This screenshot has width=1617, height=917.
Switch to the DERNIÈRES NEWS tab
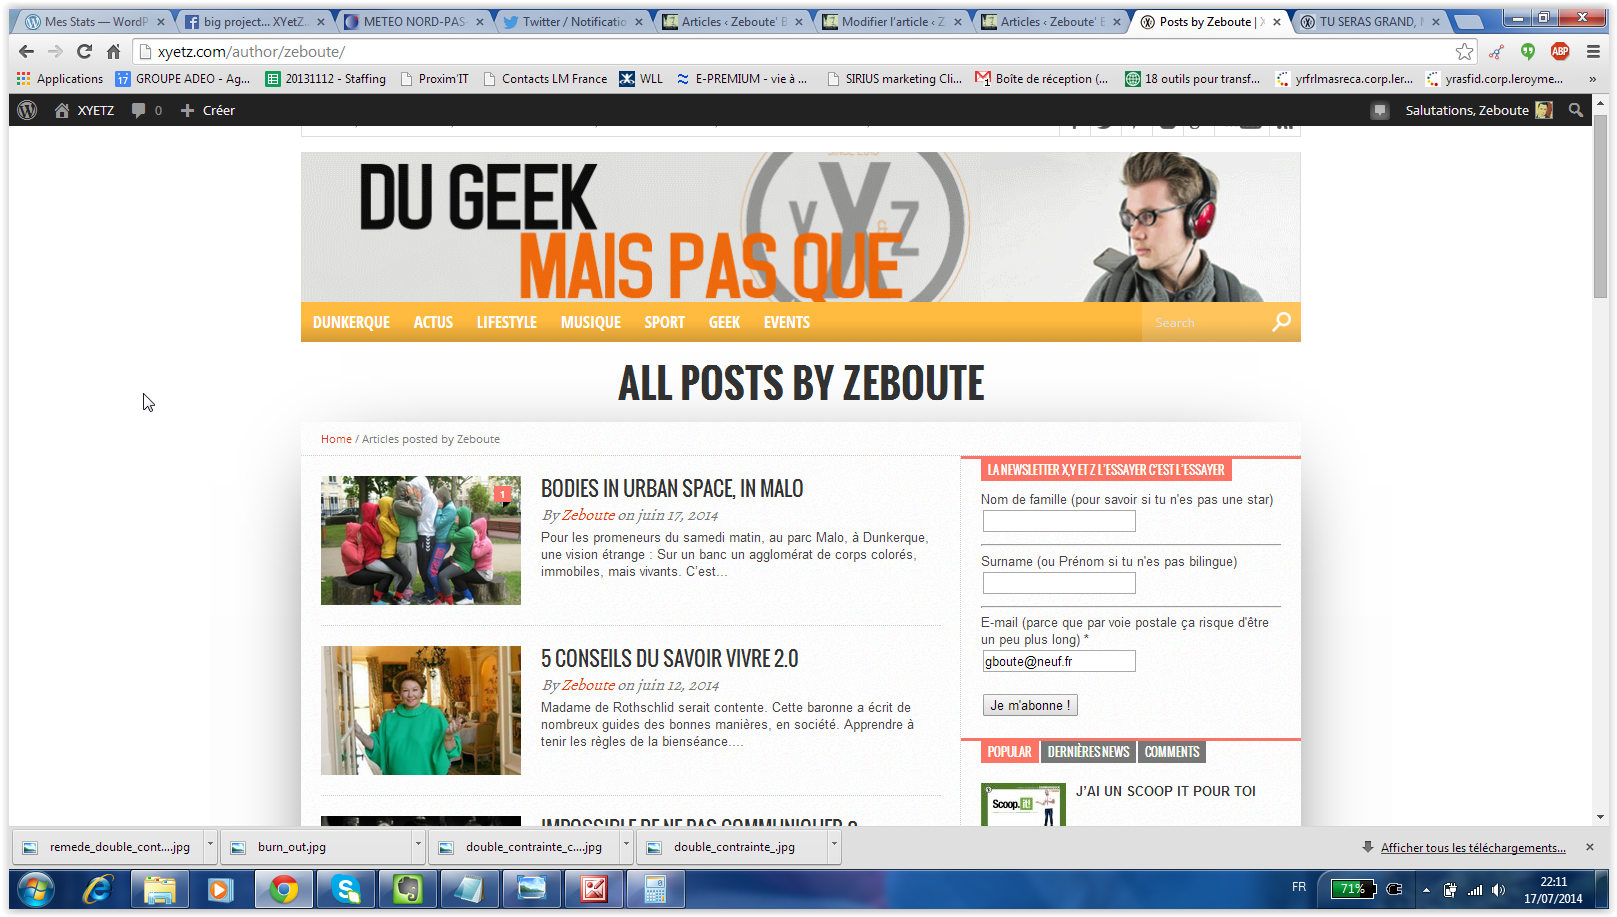(1088, 752)
